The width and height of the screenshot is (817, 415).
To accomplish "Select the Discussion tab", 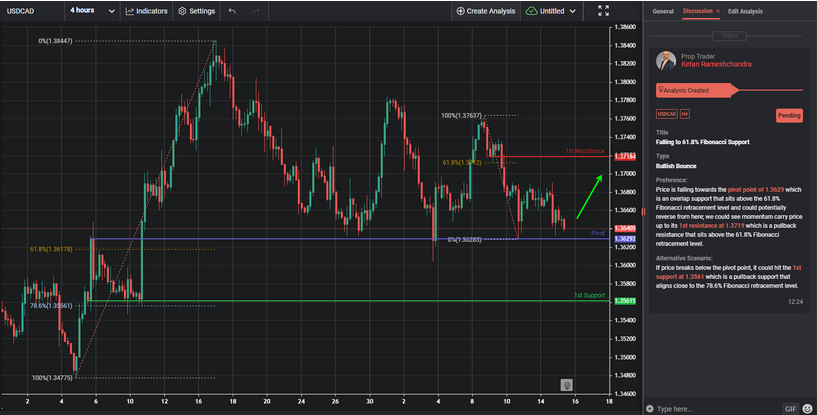I will (697, 11).
